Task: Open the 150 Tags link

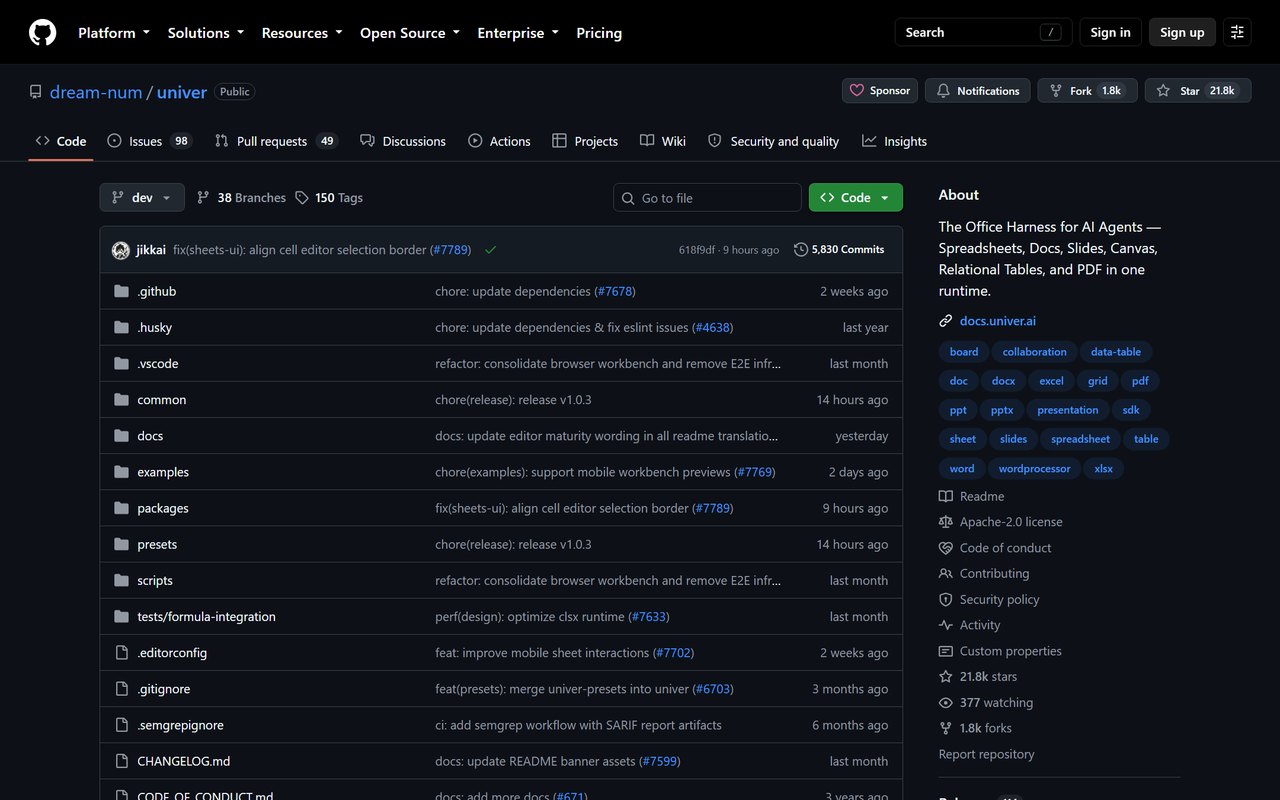Action: [x=329, y=198]
